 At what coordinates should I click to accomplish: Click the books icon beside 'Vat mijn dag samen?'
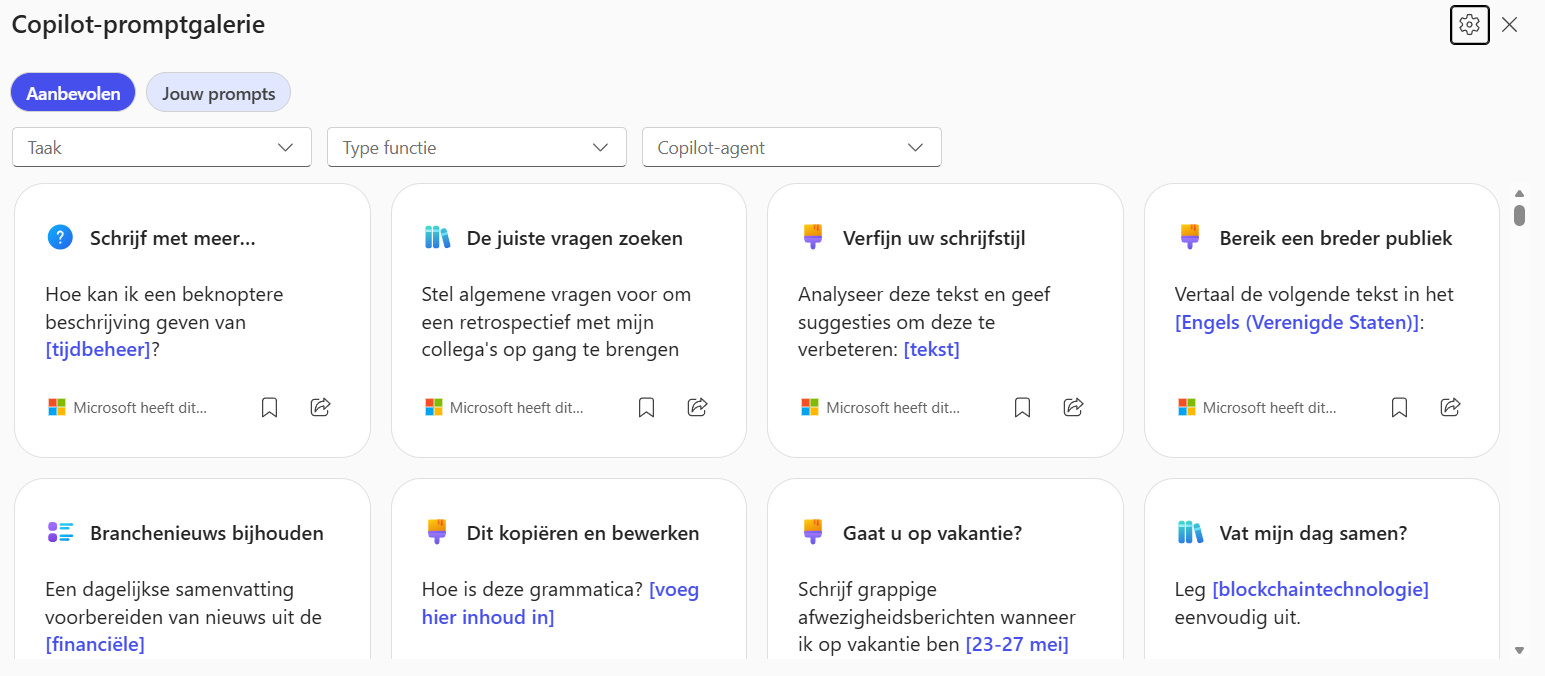pyautogui.click(x=1189, y=533)
